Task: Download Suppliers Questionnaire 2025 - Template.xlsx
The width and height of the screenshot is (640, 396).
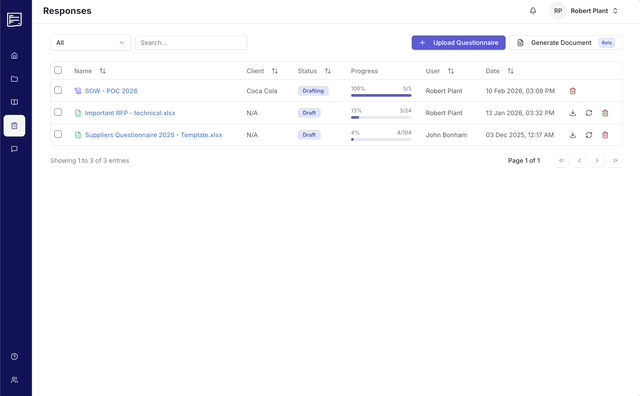Action: click(x=573, y=135)
